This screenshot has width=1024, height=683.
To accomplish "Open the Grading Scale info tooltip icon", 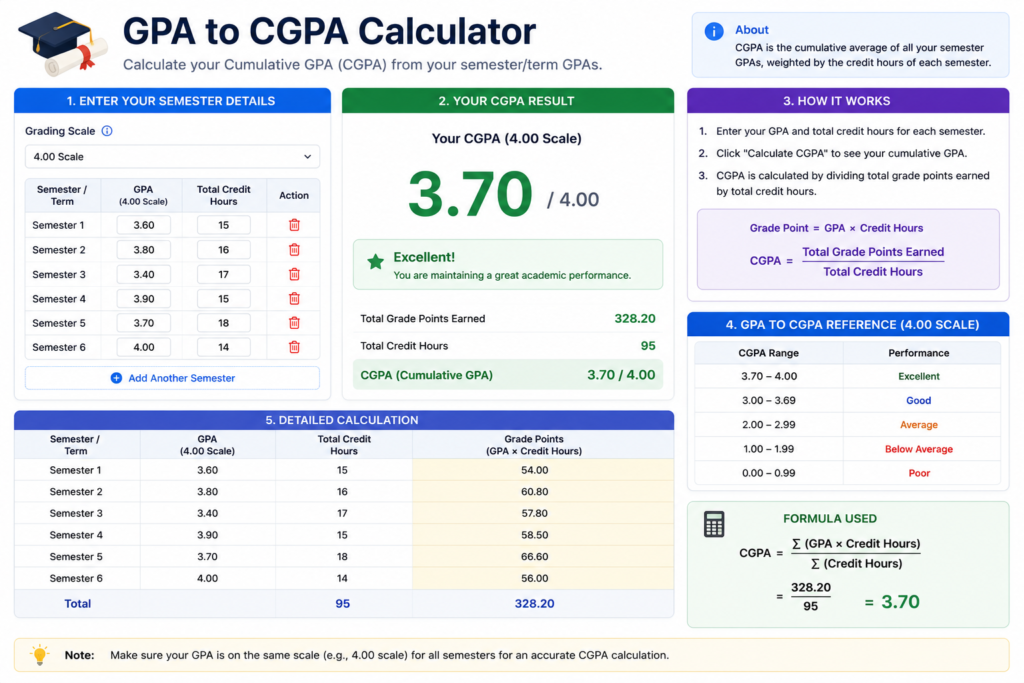I will click(x=107, y=131).
